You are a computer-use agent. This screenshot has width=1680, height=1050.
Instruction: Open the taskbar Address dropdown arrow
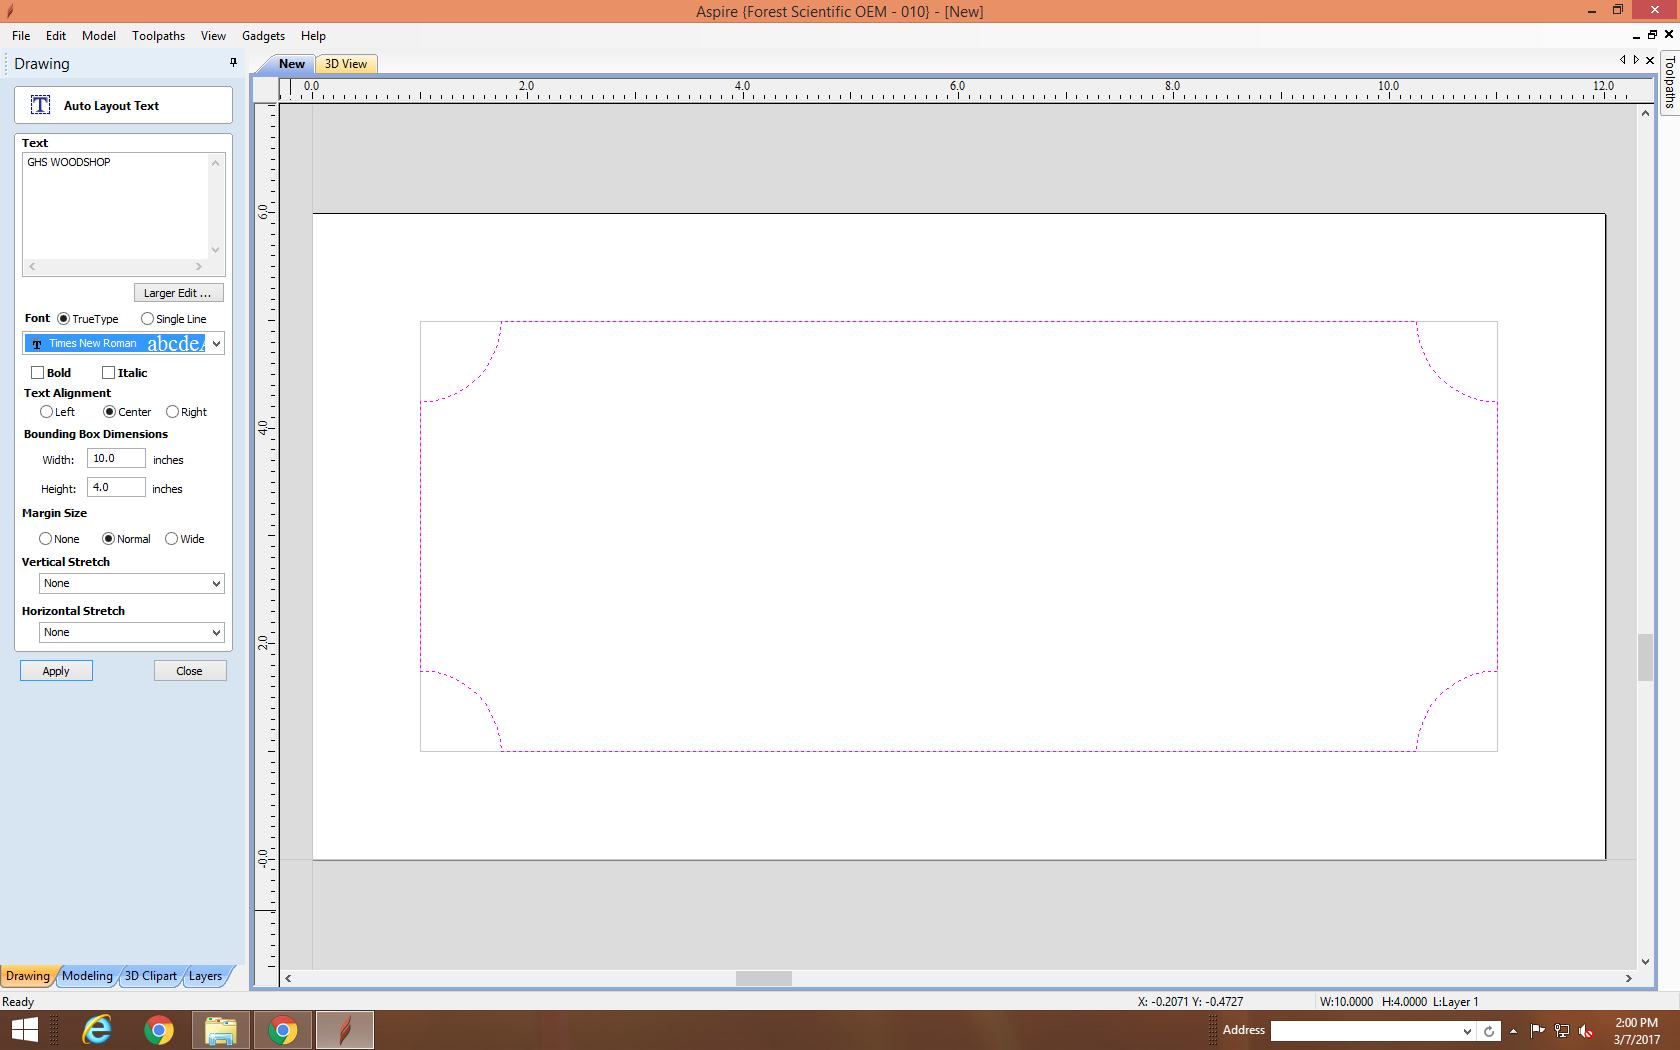(1467, 1031)
